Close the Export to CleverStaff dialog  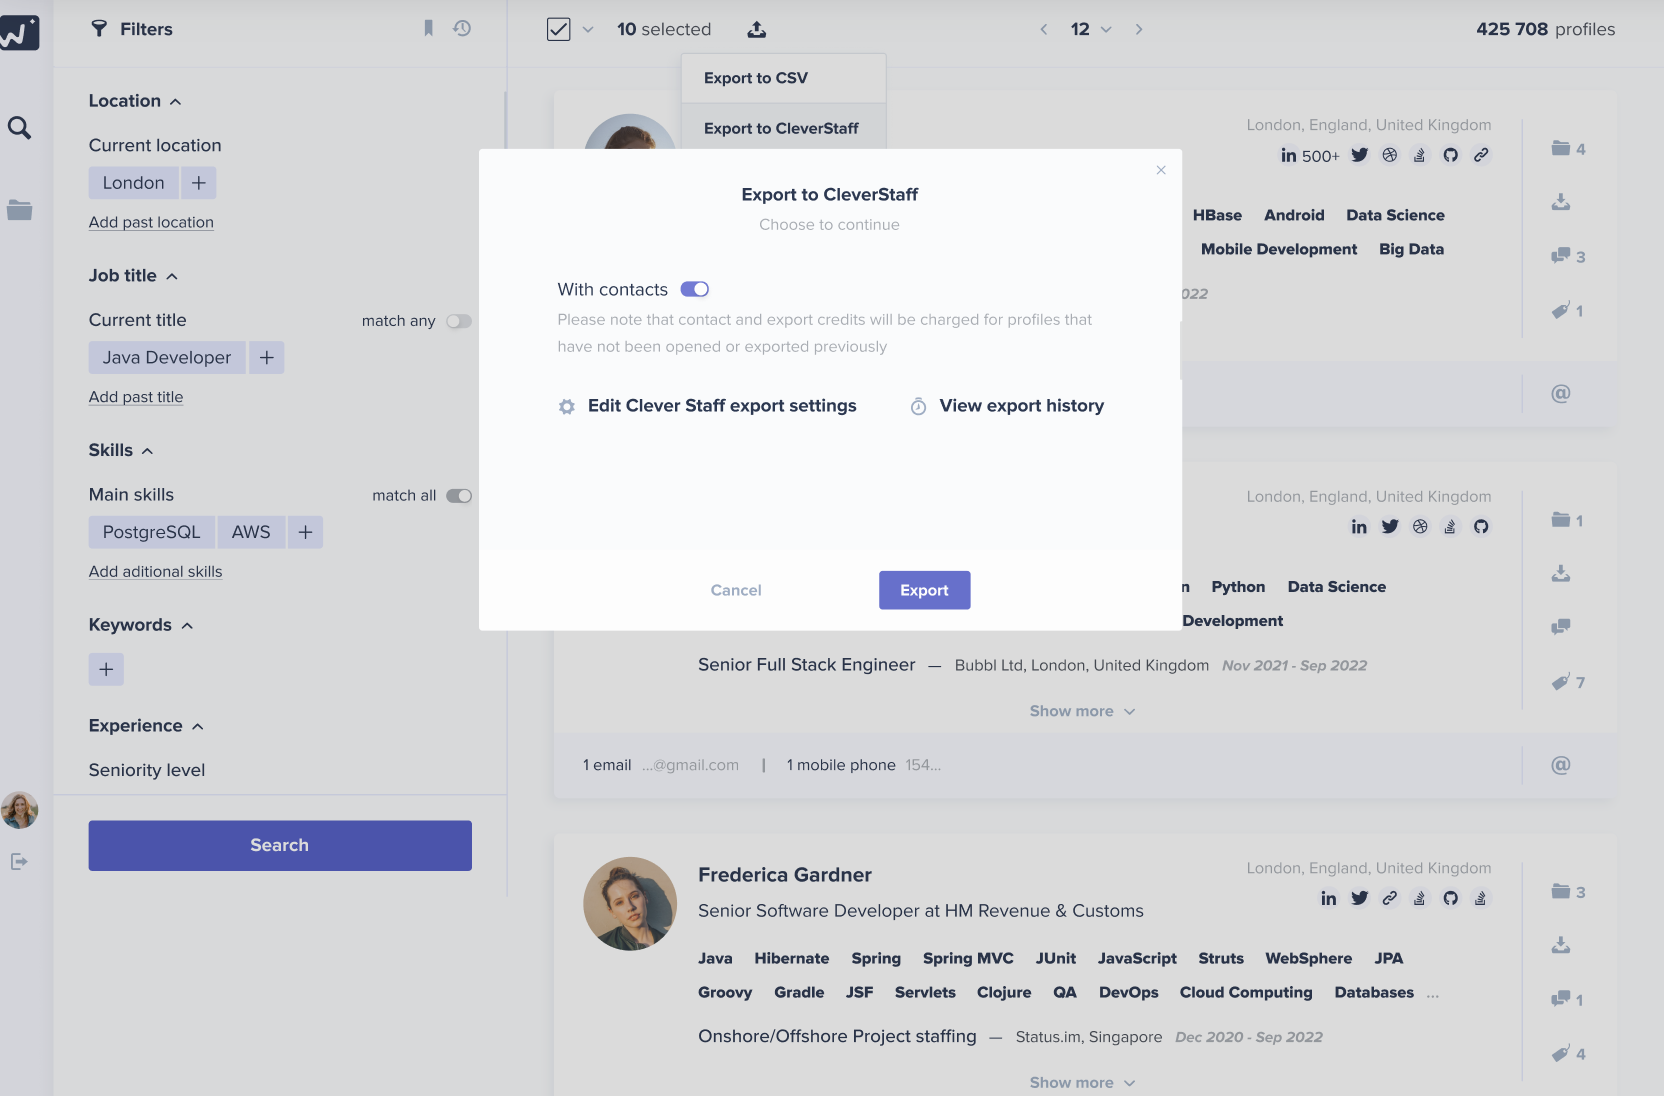click(x=1161, y=170)
